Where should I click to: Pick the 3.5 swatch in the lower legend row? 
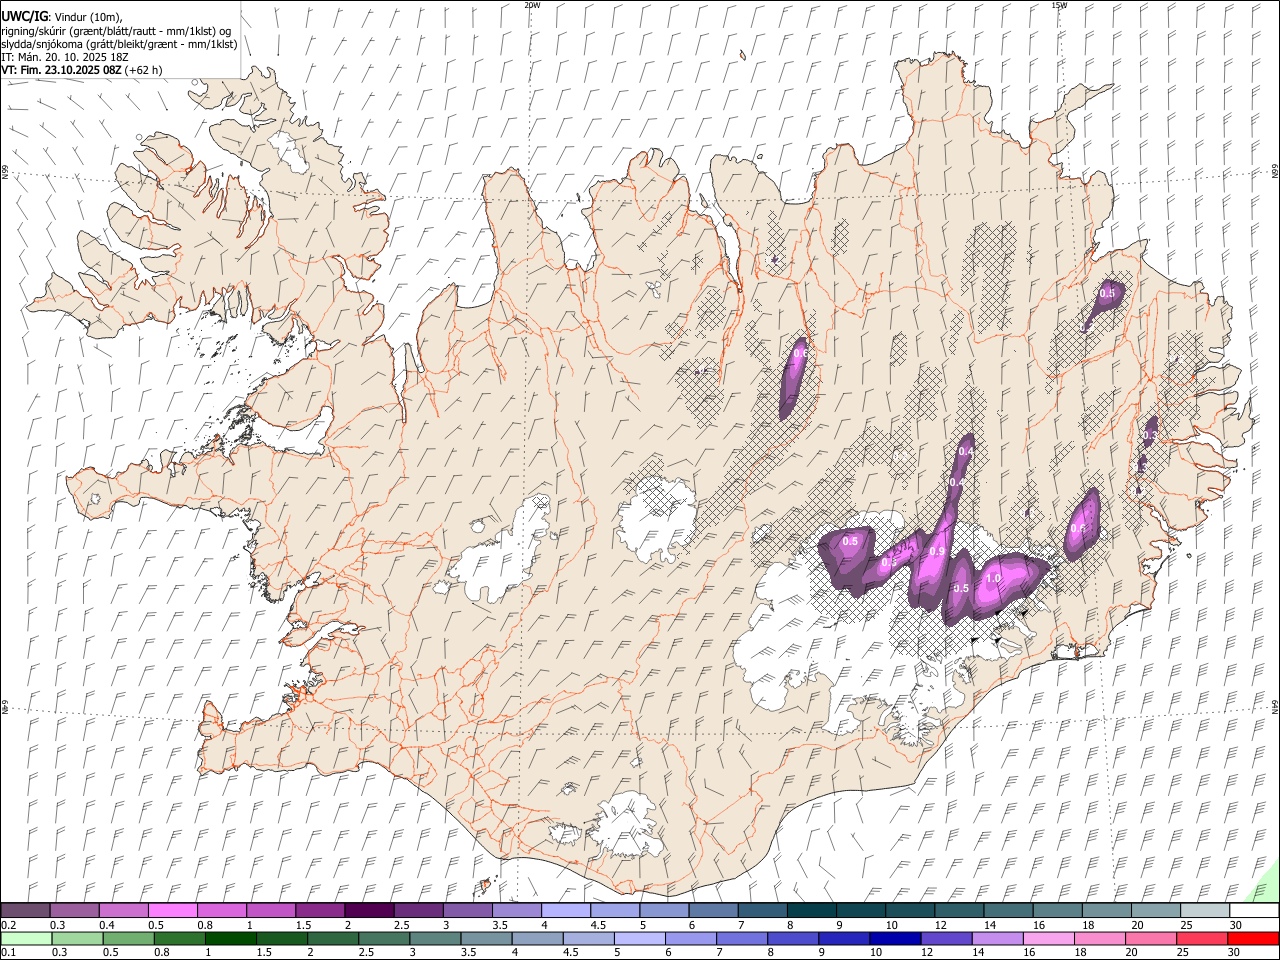486,939
